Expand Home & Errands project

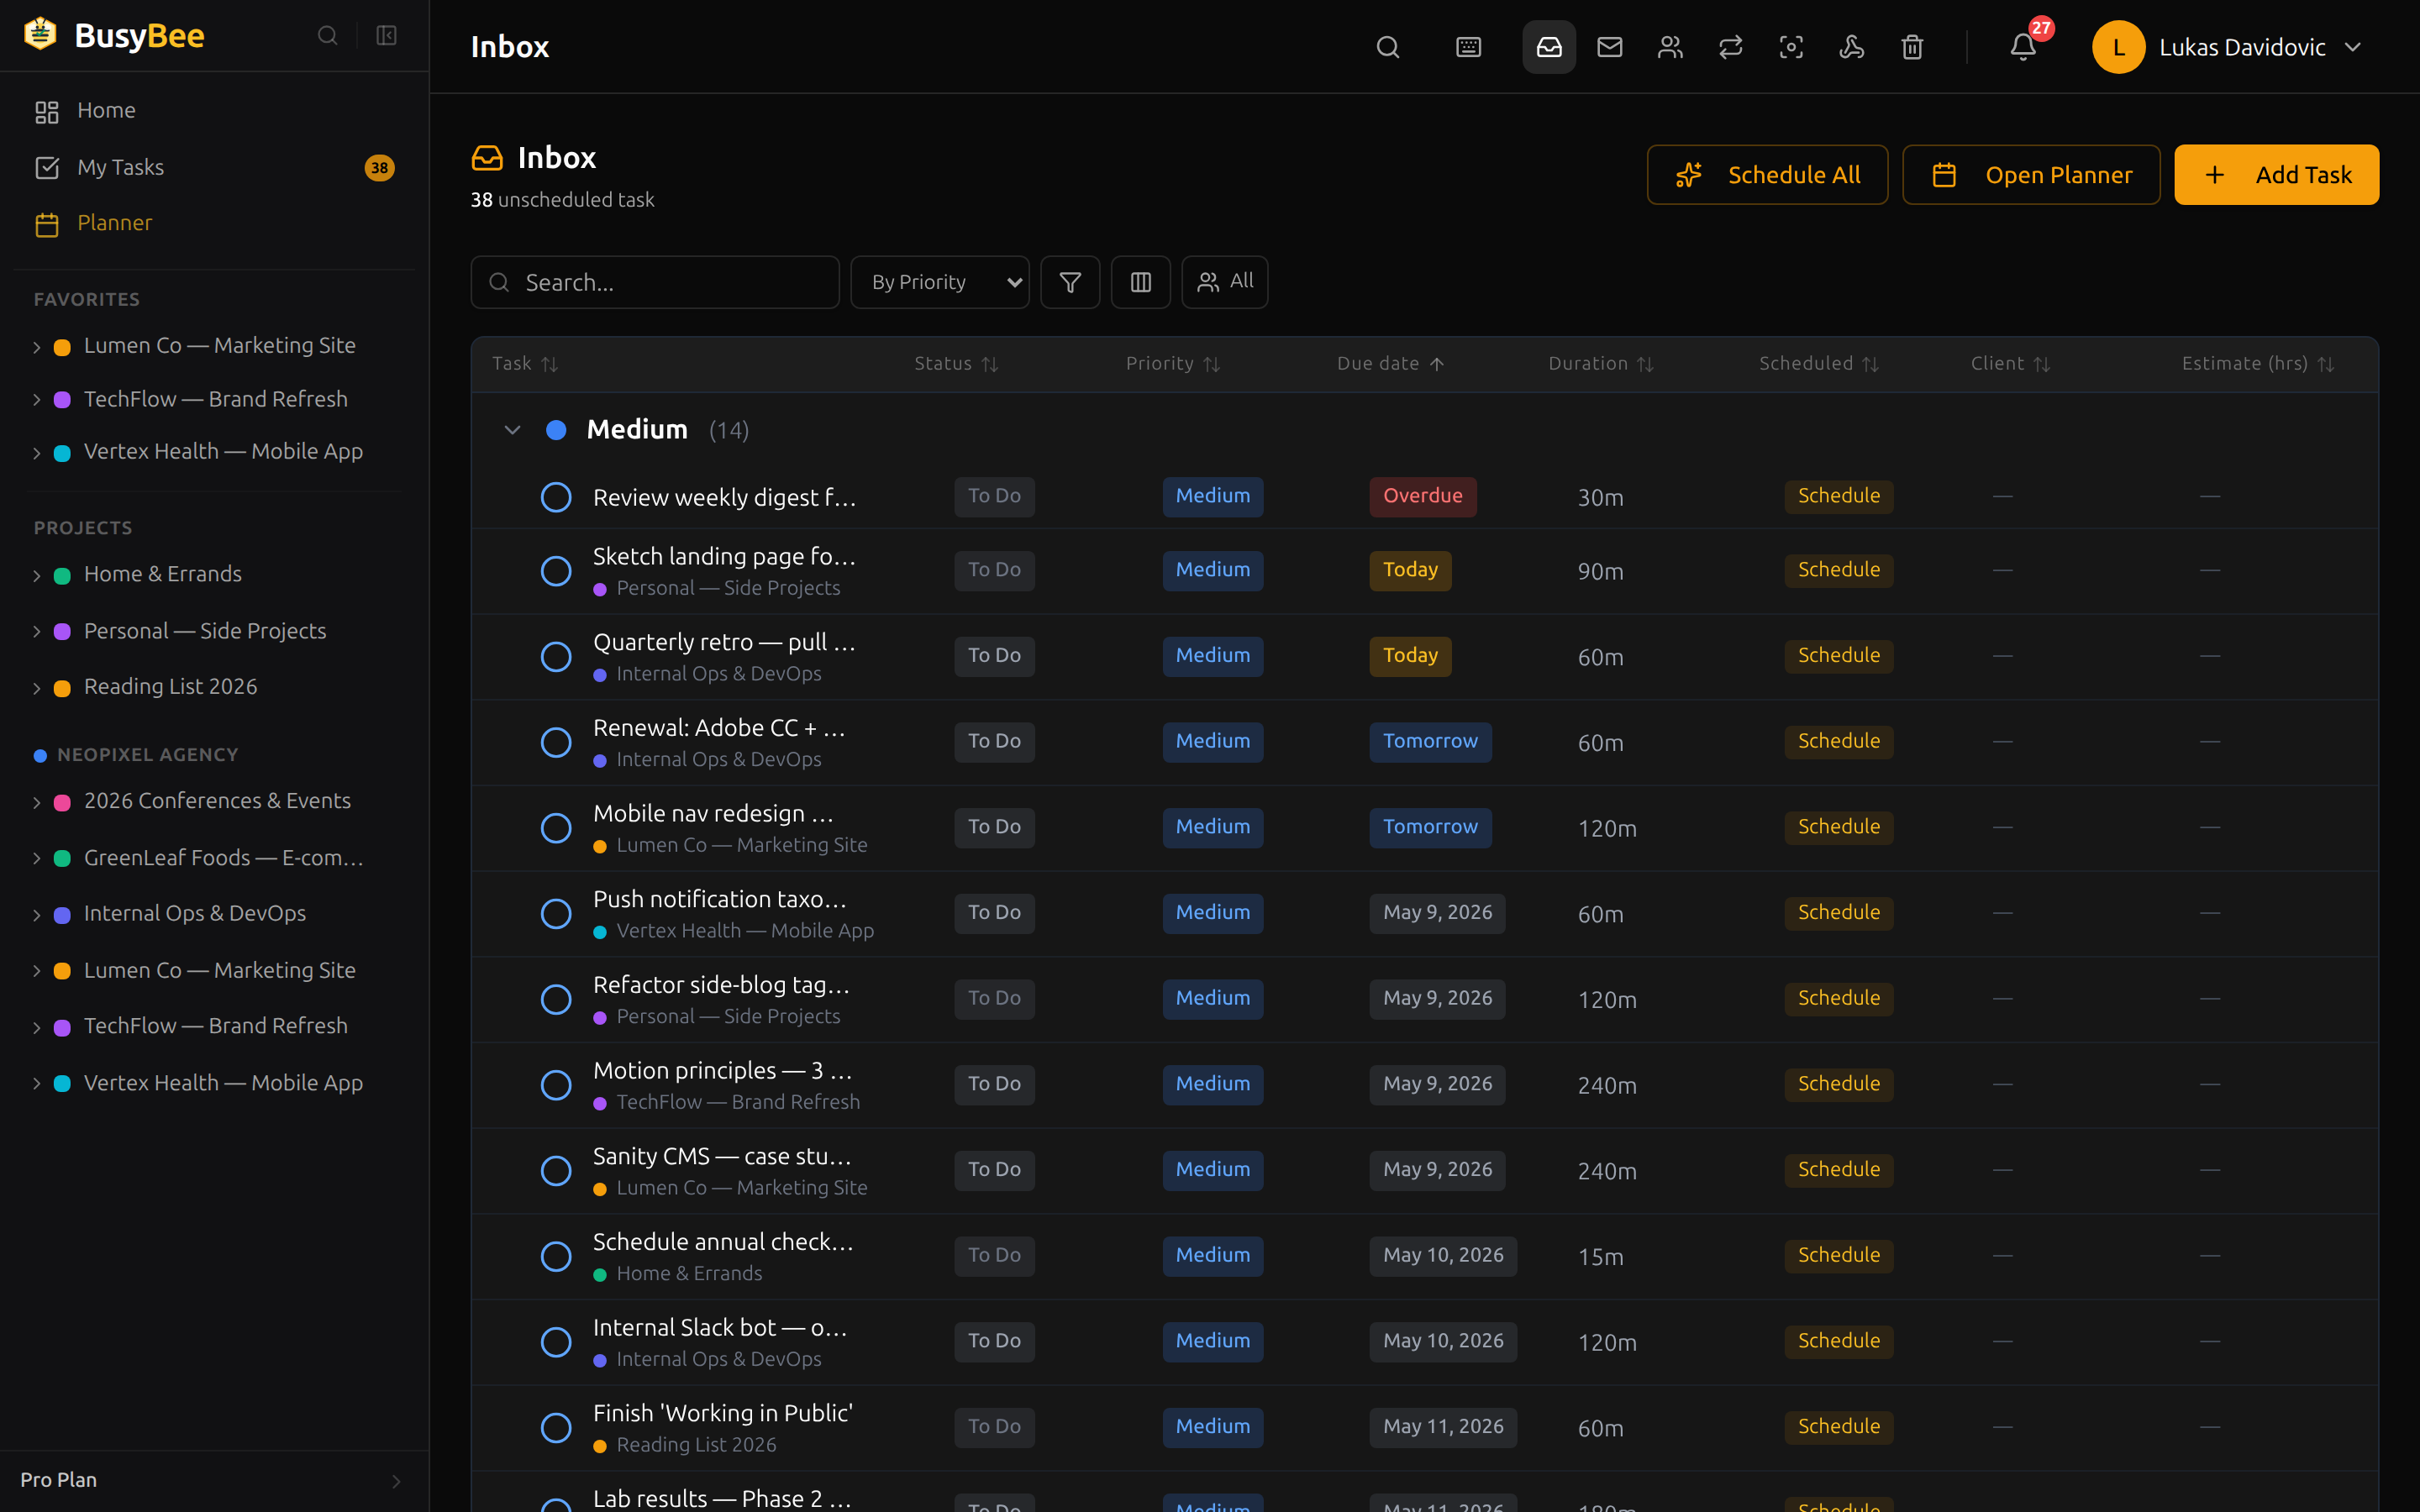point(37,575)
